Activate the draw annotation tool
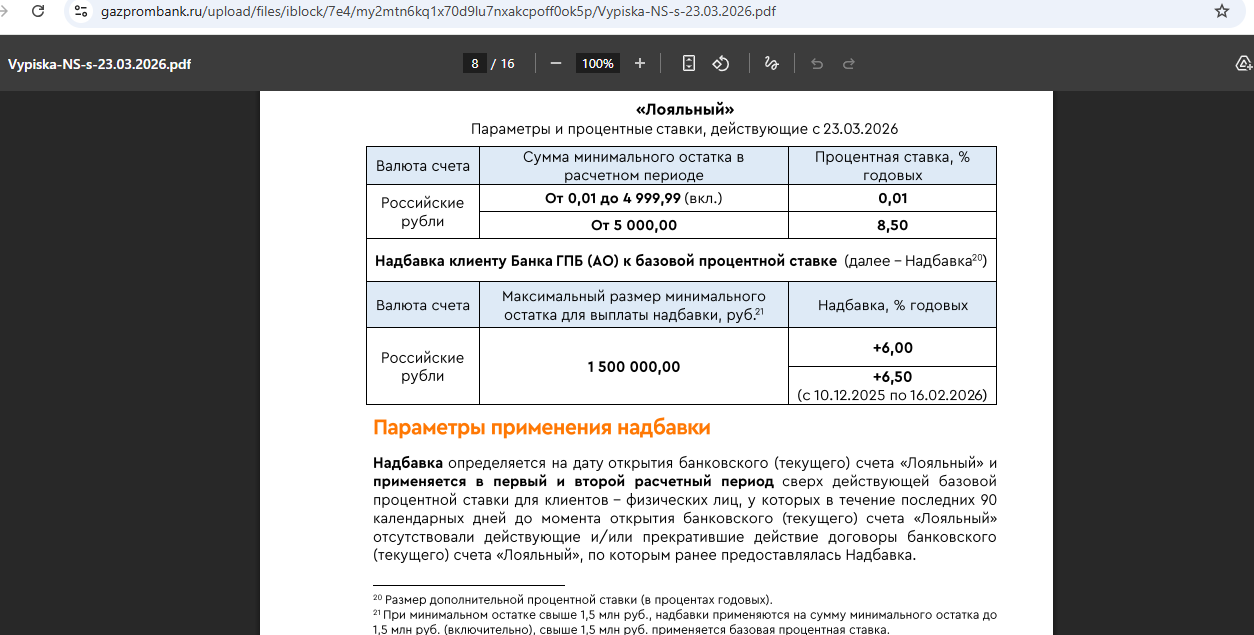Image resolution: width=1254 pixels, height=635 pixels. (771, 63)
